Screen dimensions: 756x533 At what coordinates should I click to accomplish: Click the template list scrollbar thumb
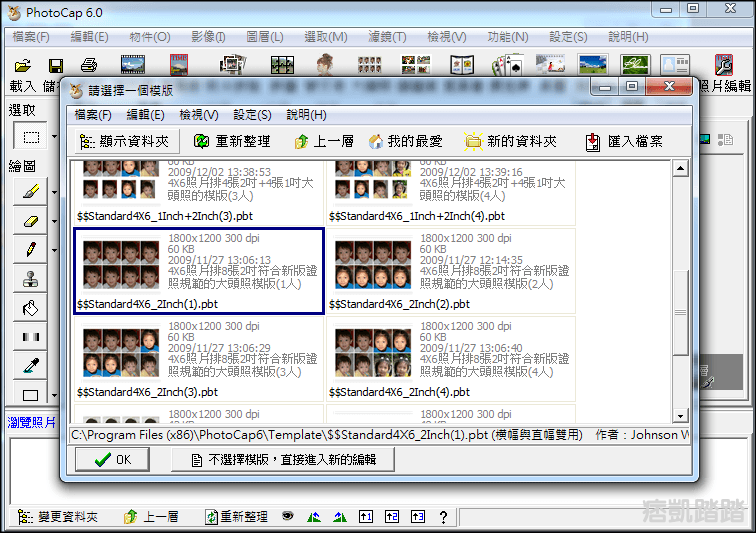coord(680,313)
